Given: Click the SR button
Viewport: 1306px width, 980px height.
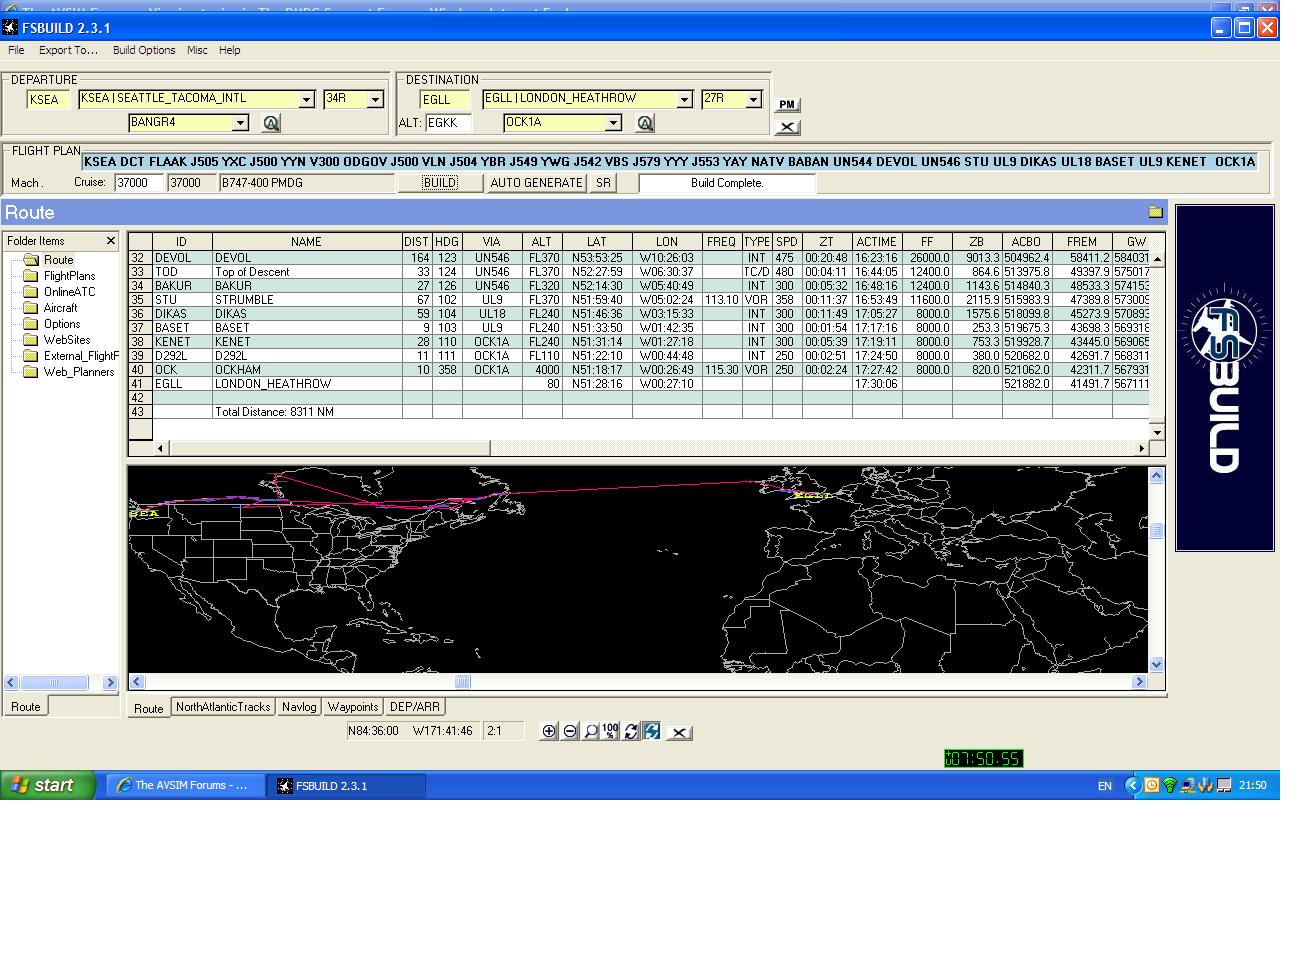Looking at the screenshot, I should click(x=603, y=183).
